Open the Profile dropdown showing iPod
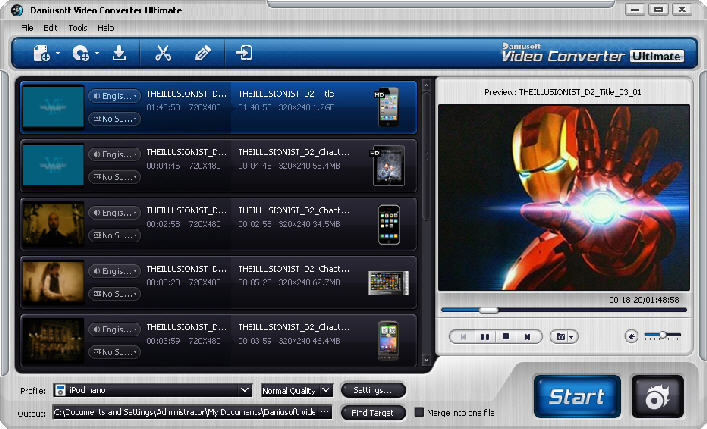707x429 pixels. coord(152,390)
